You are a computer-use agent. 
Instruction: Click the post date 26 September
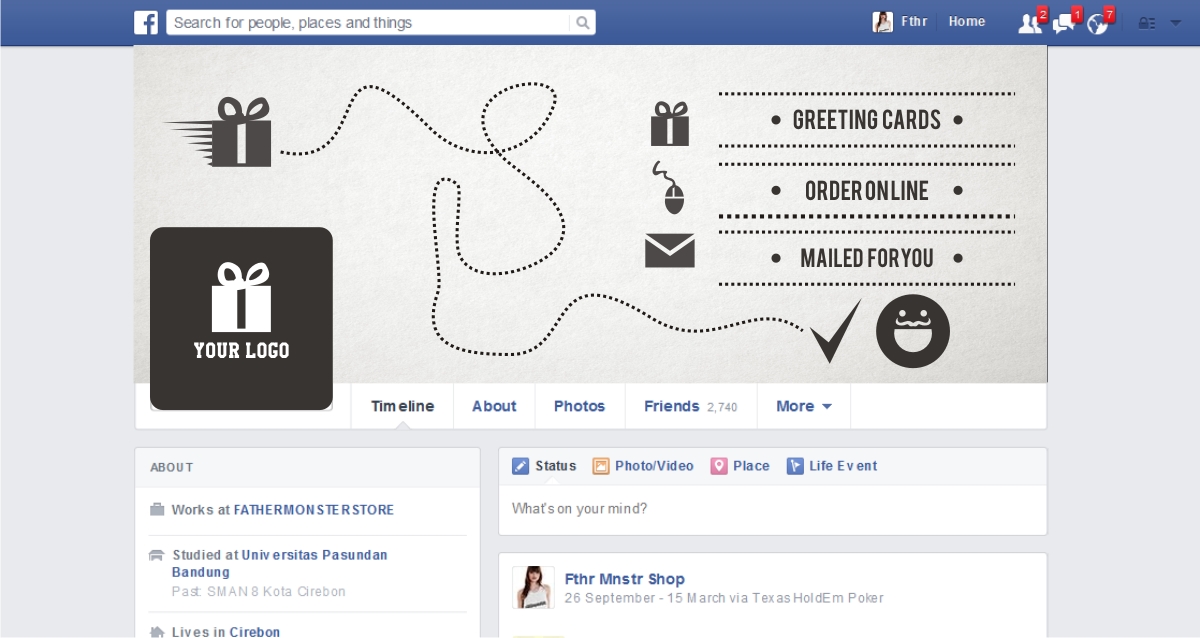[609, 598]
